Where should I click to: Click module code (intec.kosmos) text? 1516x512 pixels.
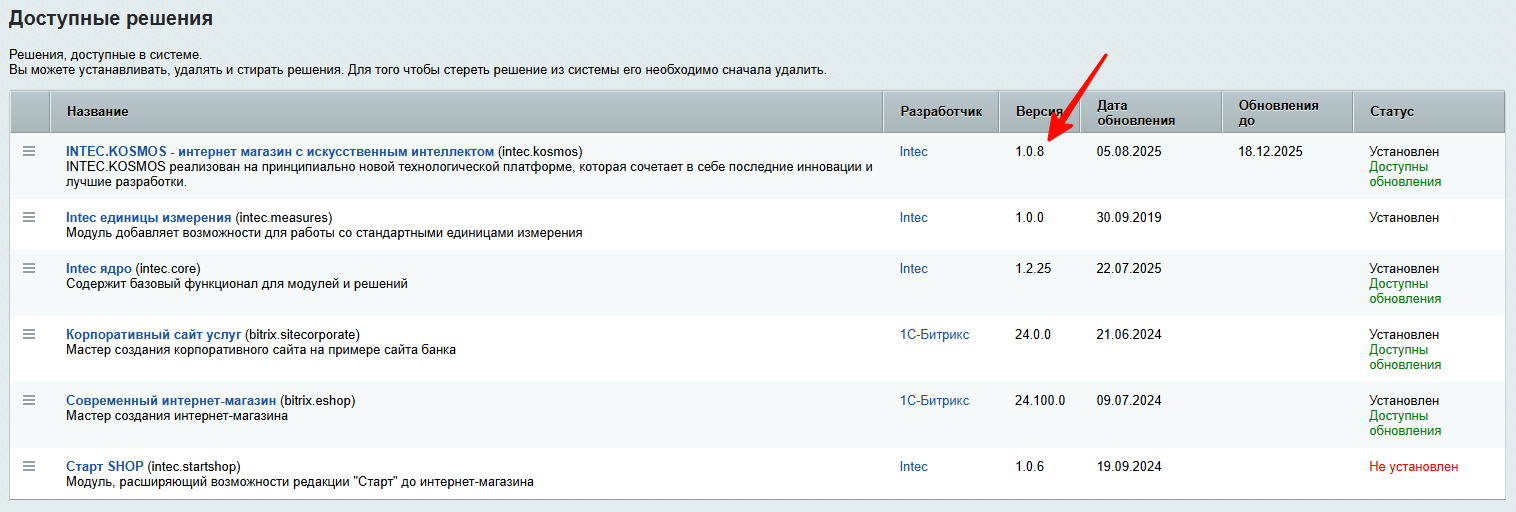pos(540,152)
